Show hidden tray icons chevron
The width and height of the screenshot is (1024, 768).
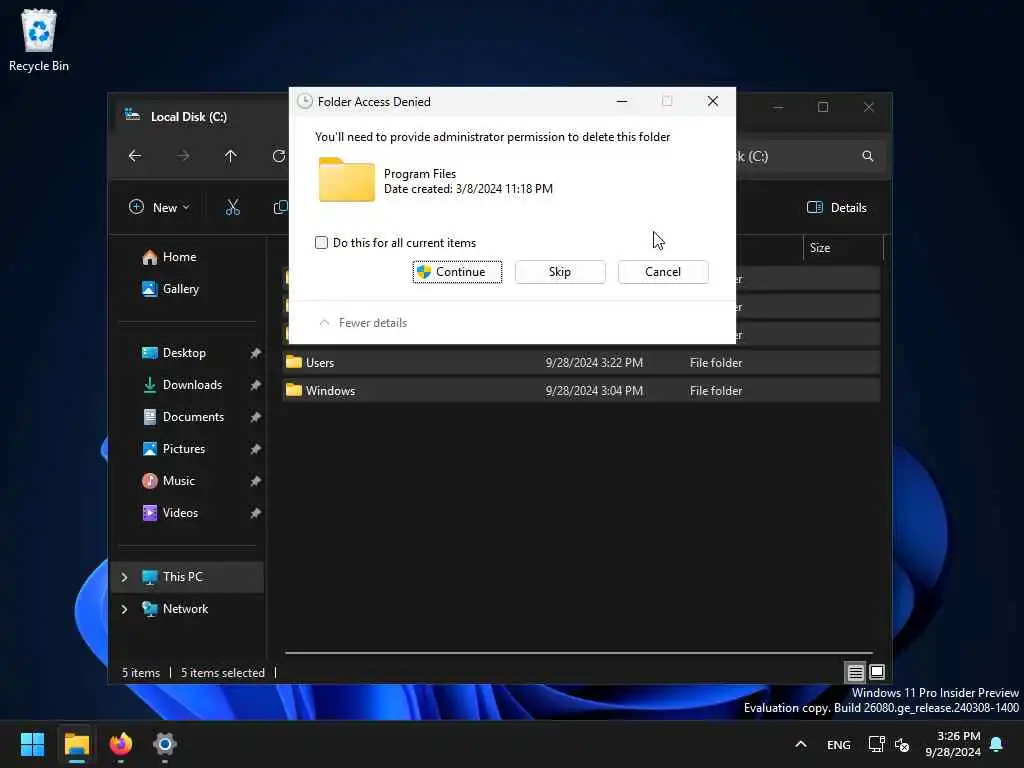click(801, 744)
